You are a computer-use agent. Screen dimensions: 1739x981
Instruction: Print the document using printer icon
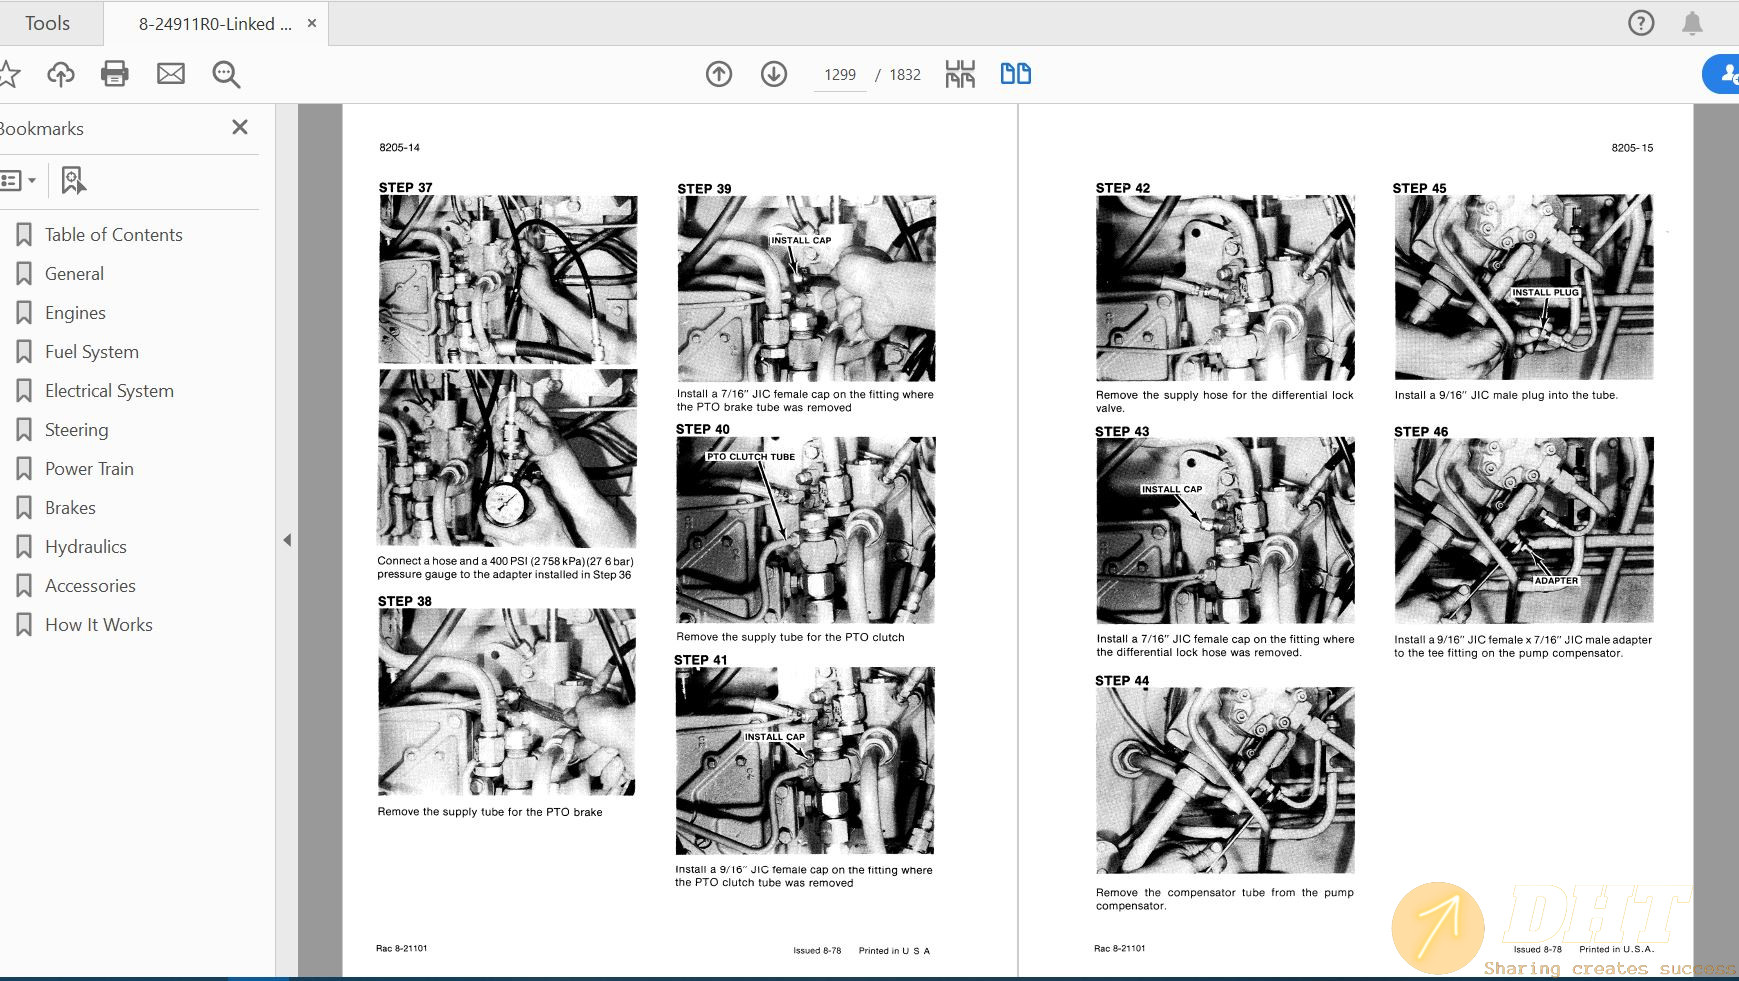click(115, 74)
